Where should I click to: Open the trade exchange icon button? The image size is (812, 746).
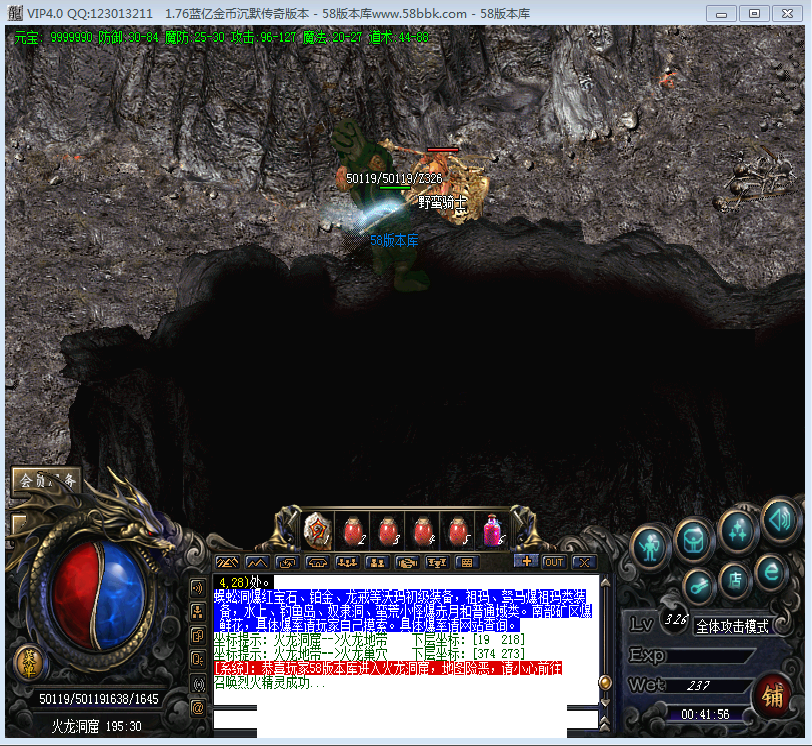(287, 563)
